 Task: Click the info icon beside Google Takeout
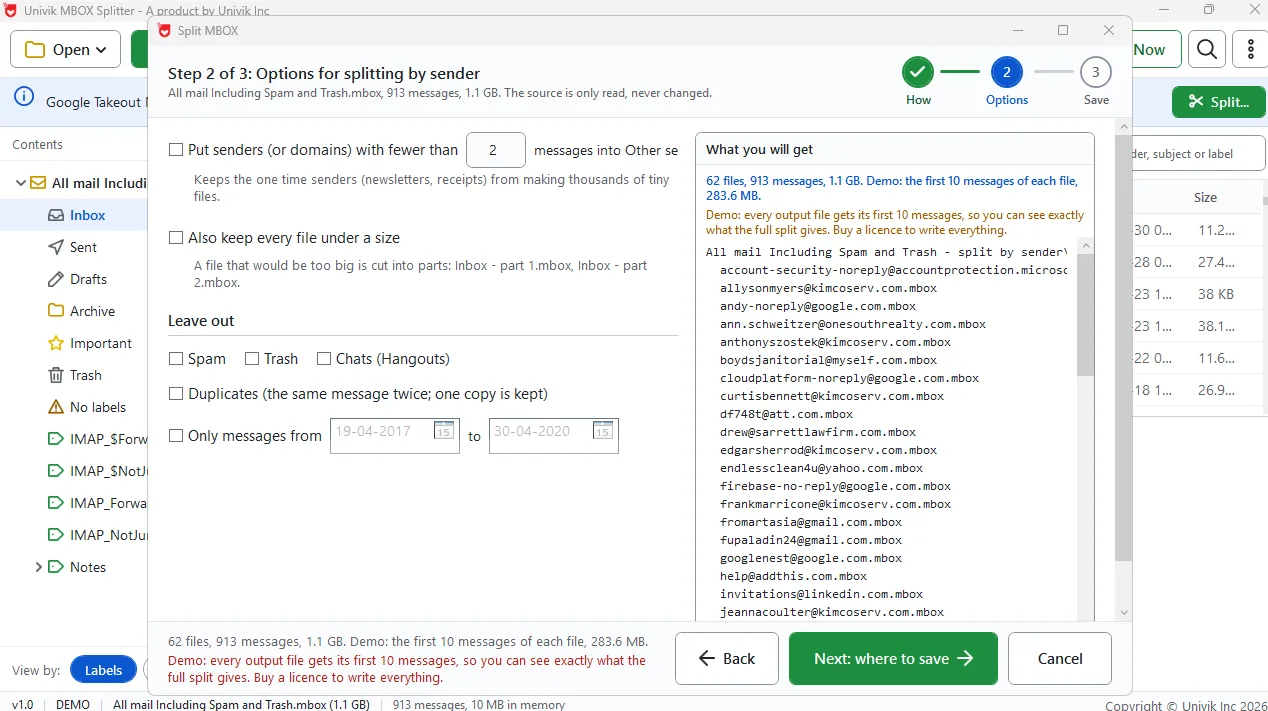pyautogui.click(x=24, y=98)
